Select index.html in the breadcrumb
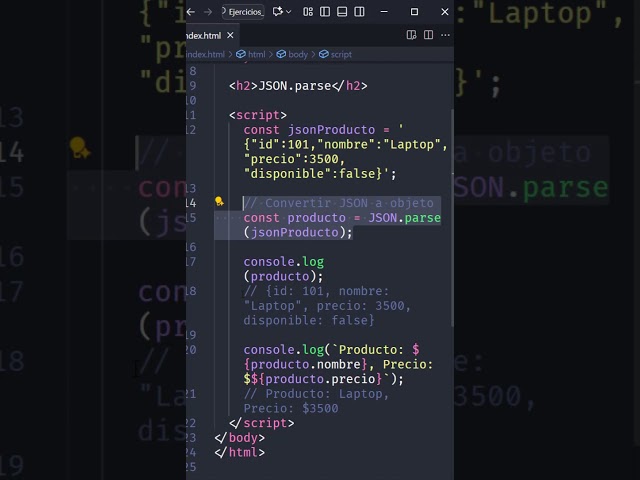The height and width of the screenshot is (480, 640). click(205, 54)
